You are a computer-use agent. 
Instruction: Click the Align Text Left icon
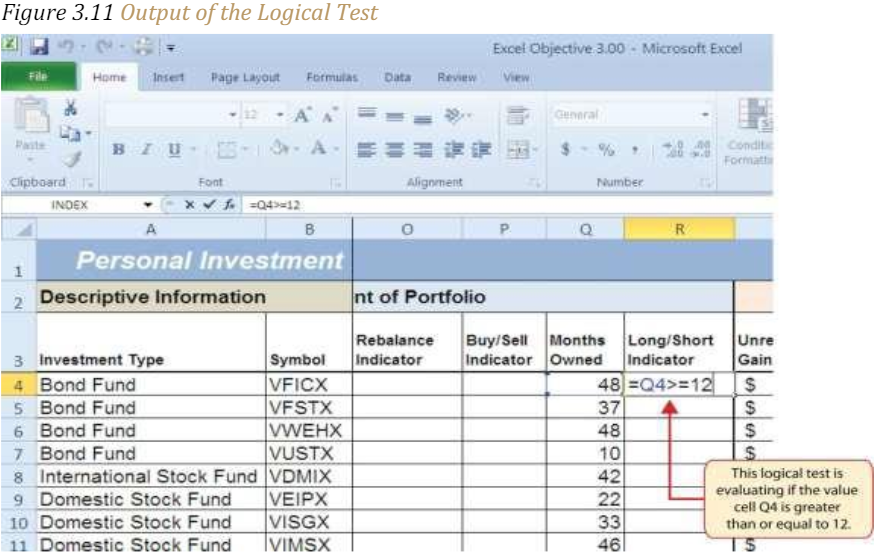pyautogui.click(x=367, y=149)
